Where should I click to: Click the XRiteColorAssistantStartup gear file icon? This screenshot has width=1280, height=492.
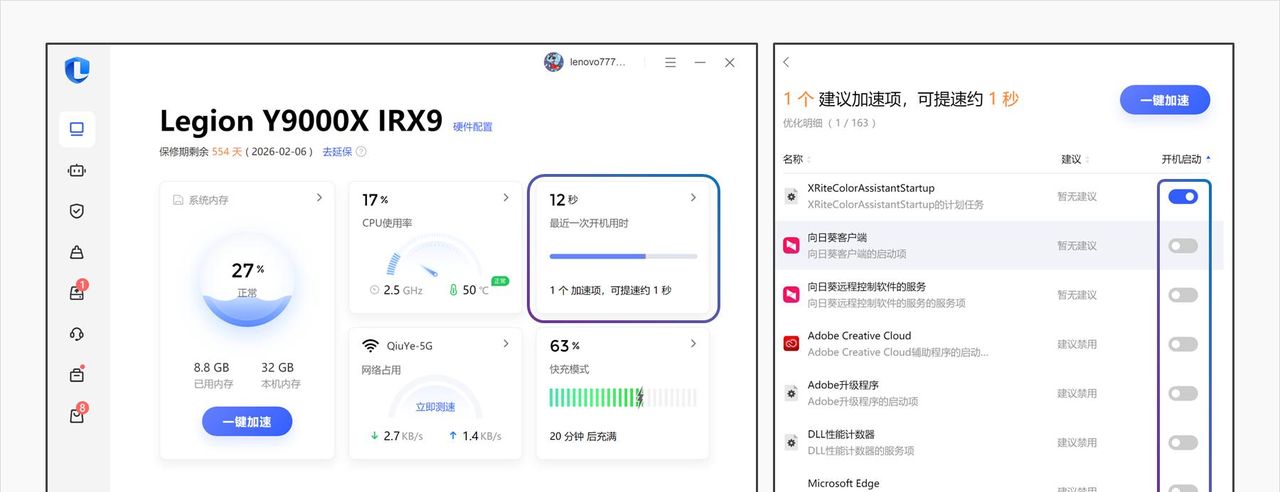click(791, 196)
